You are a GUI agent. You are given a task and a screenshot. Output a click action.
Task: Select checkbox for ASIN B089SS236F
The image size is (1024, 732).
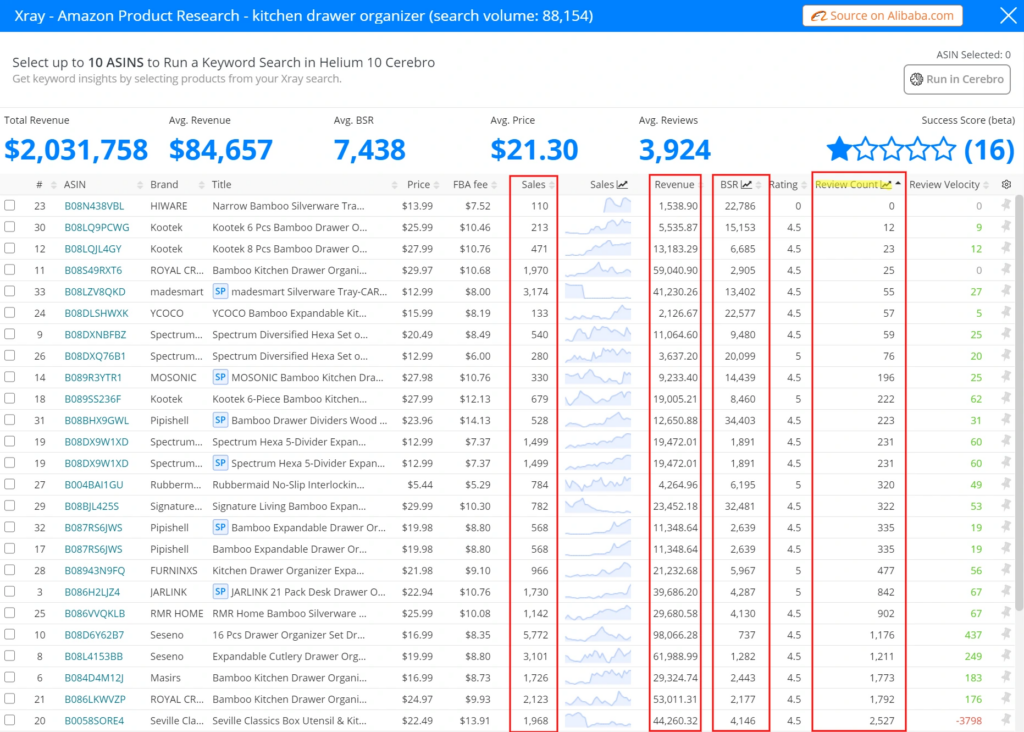pos(10,398)
